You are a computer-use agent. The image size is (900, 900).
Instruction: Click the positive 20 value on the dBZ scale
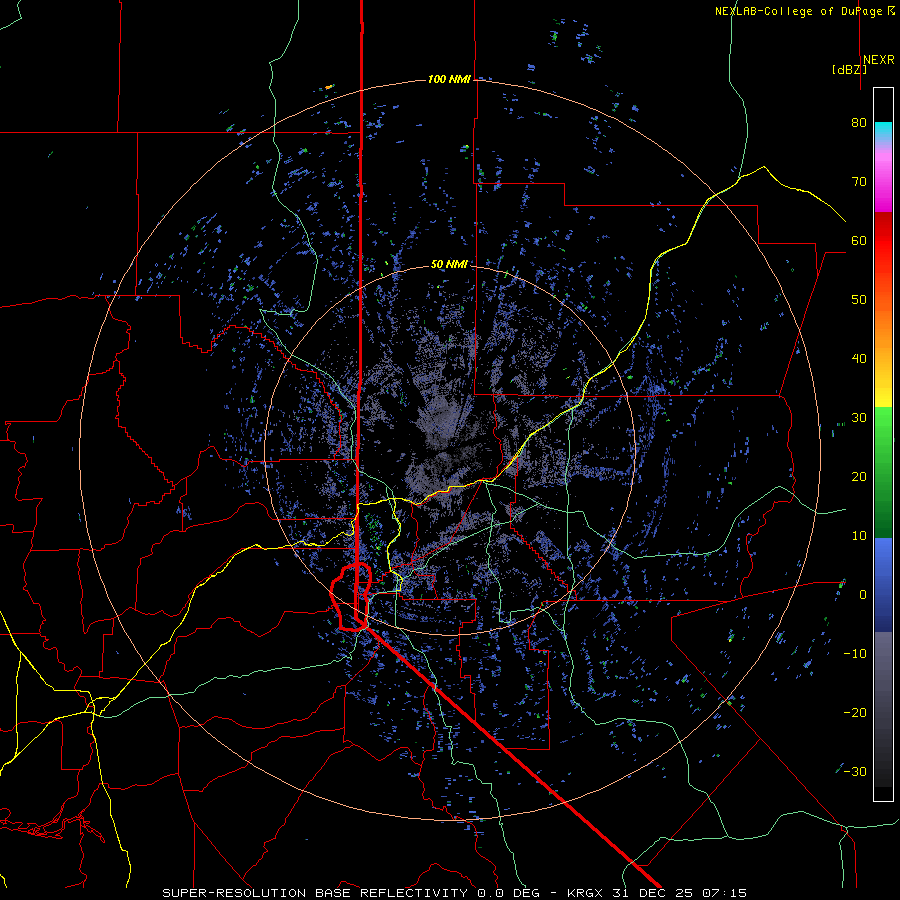coord(859,476)
